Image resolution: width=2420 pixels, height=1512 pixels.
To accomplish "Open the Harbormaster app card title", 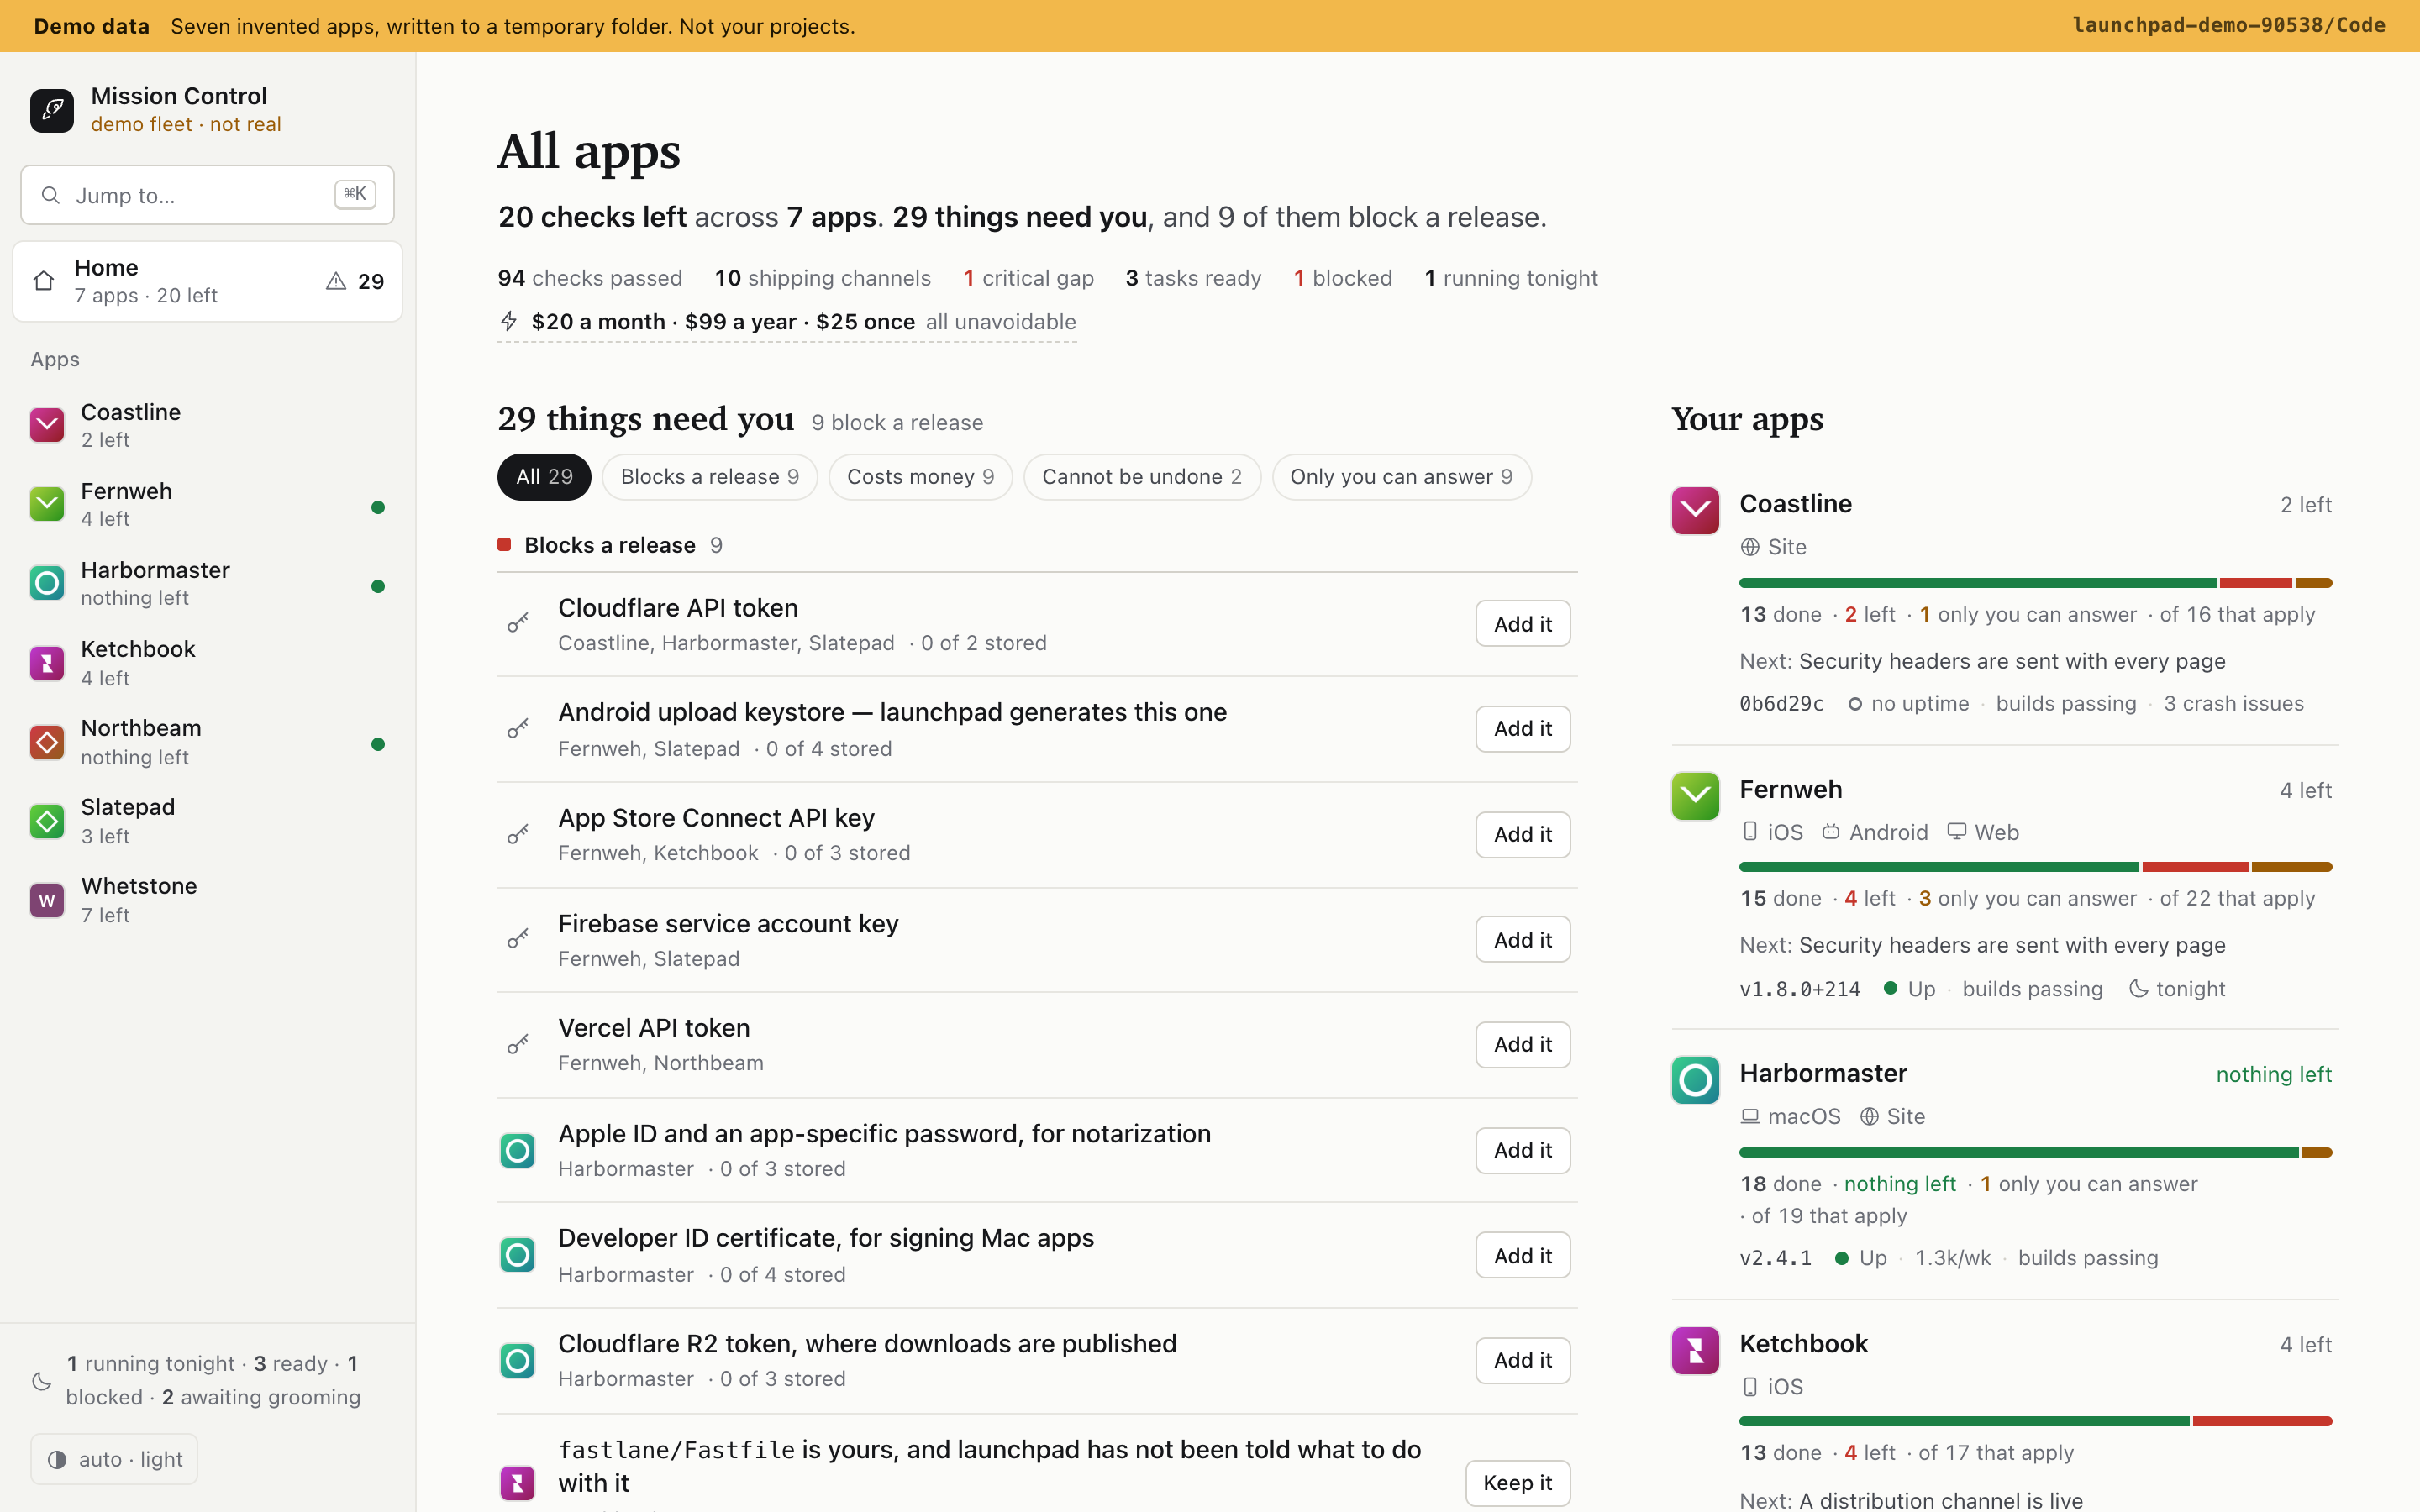I will click(1823, 1073).
